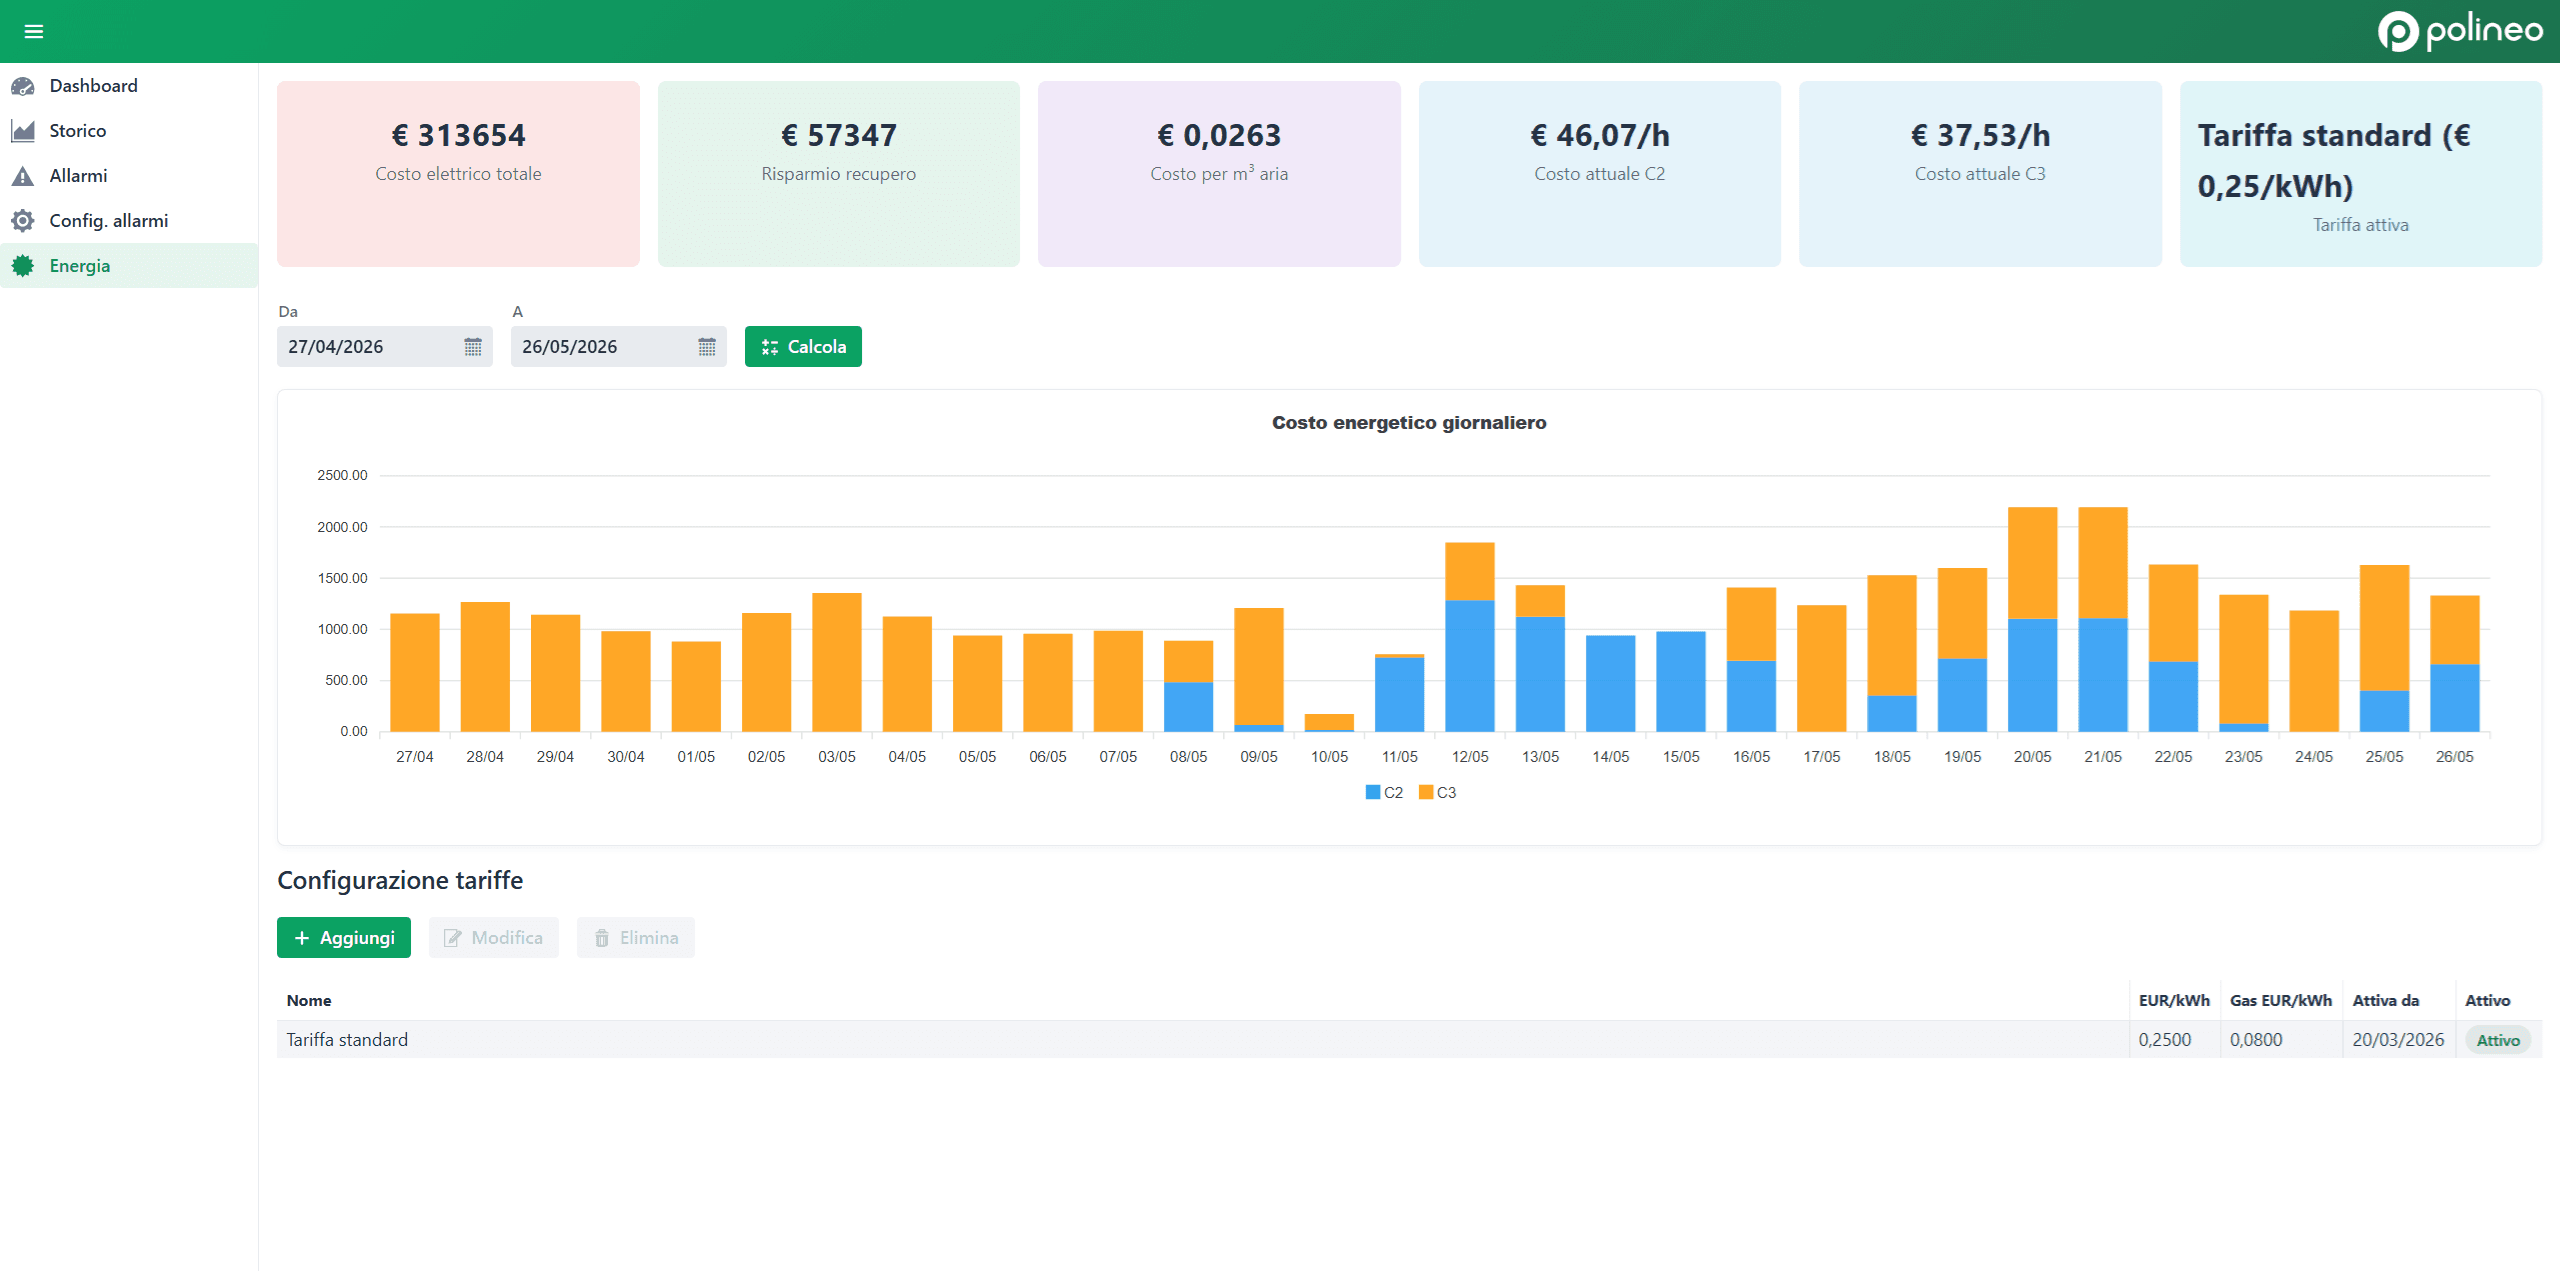The image size is (2560, 1271).
Task: Click the green Attivo status badge
Action: [2498, 1040]
